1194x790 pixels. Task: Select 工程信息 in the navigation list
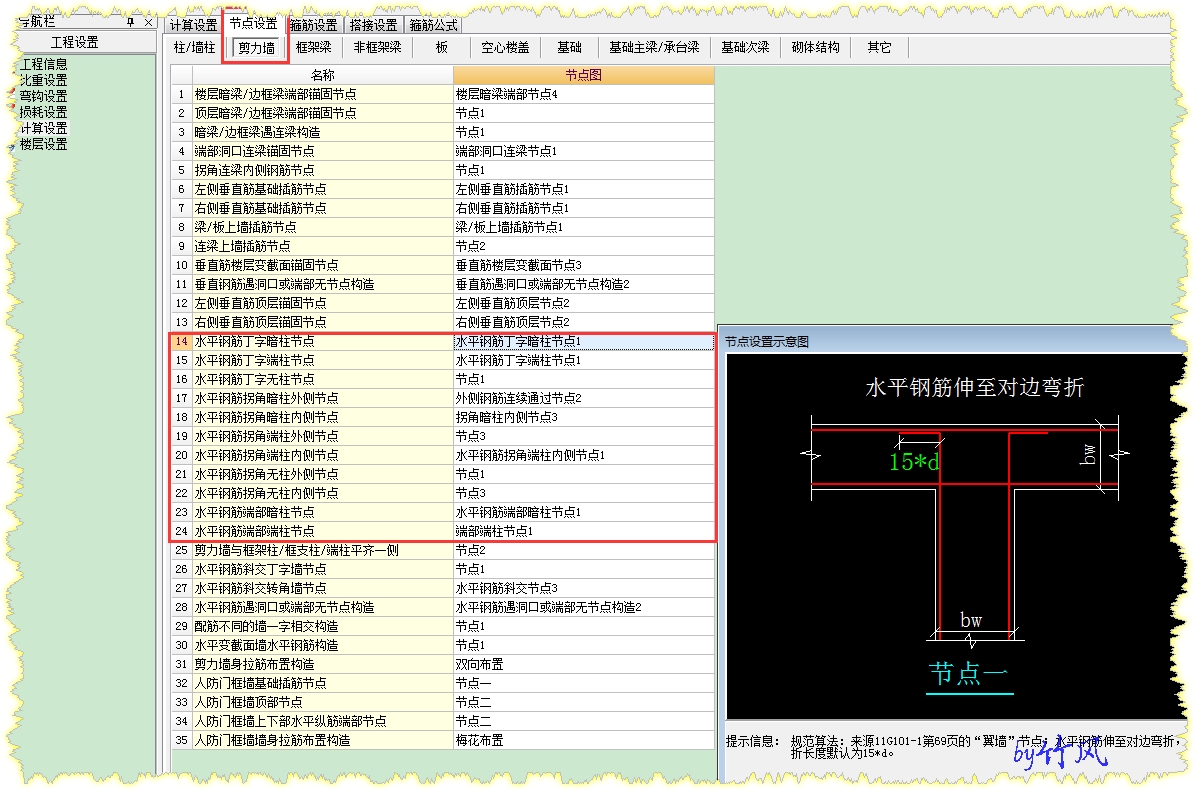(43, 64)
